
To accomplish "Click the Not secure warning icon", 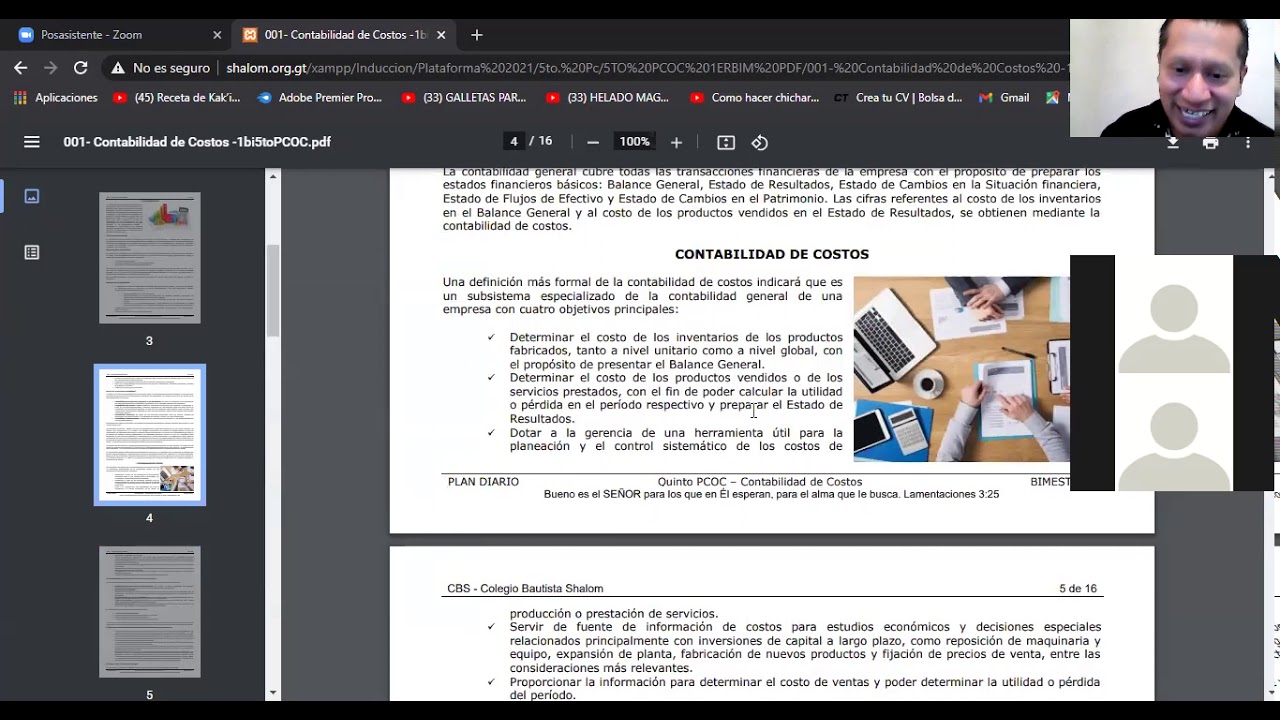I will pyautogui.click(x=118, y=68).
